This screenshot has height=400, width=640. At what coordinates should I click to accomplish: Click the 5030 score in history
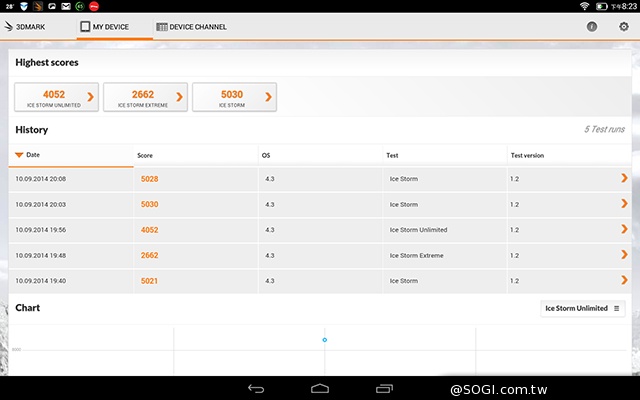150,204
